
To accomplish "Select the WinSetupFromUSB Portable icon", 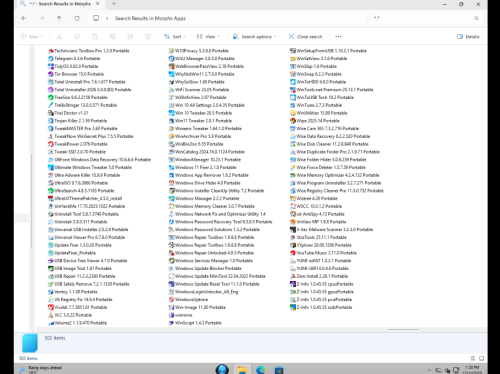I will pos(293,51).
